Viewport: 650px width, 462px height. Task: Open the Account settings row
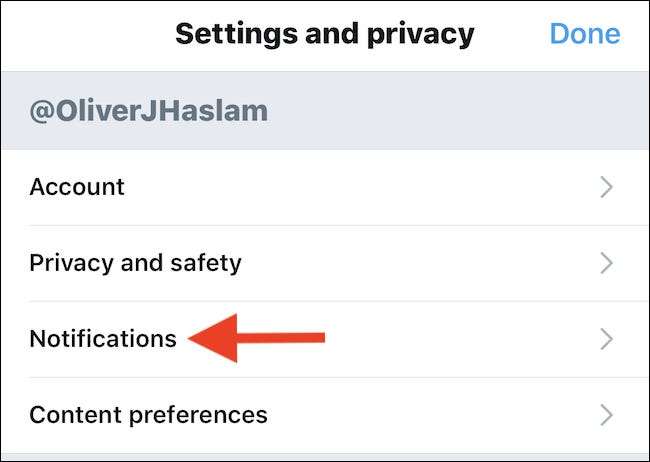[77, 187]
